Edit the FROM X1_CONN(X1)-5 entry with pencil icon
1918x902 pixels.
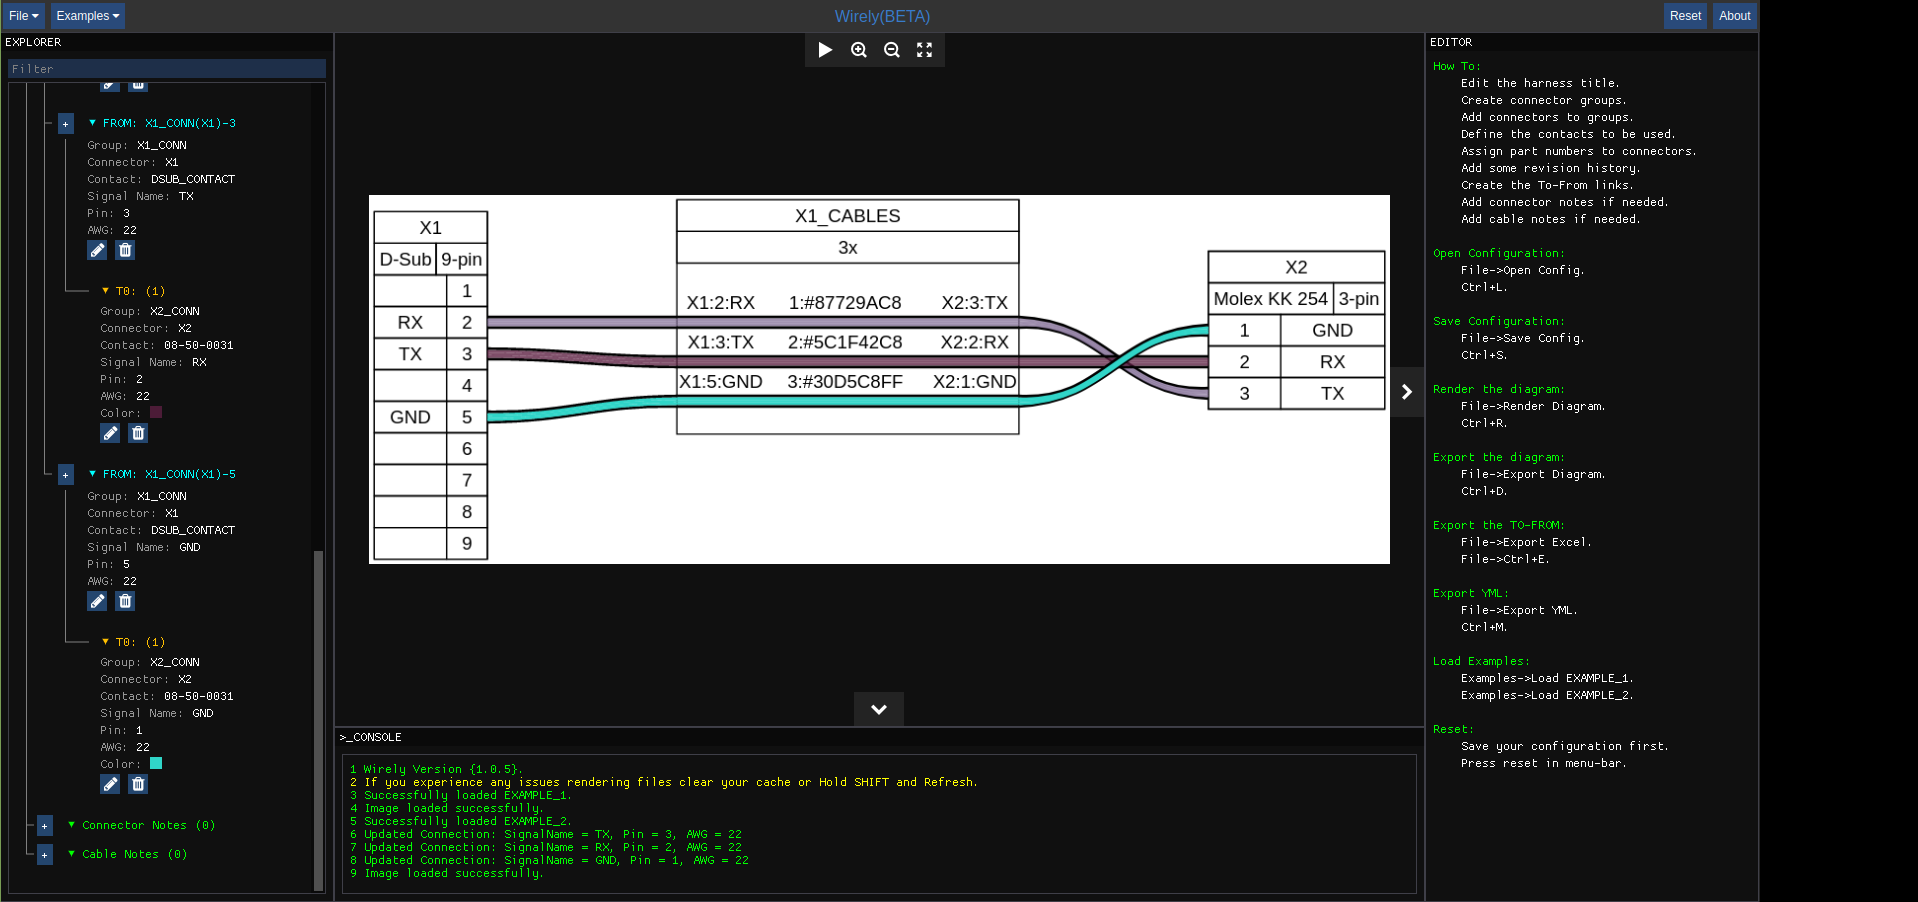pos(97,601)
